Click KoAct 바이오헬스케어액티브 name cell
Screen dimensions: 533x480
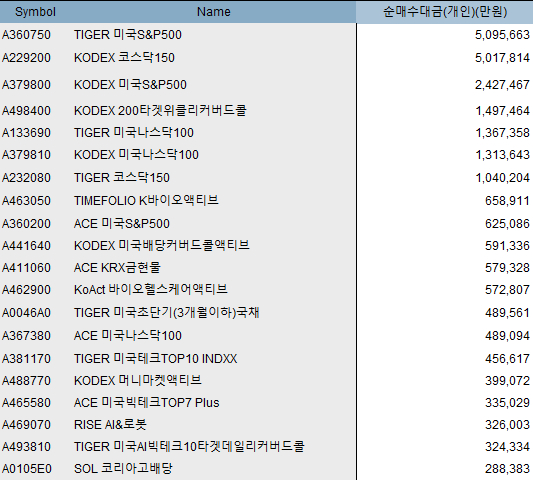151,290
